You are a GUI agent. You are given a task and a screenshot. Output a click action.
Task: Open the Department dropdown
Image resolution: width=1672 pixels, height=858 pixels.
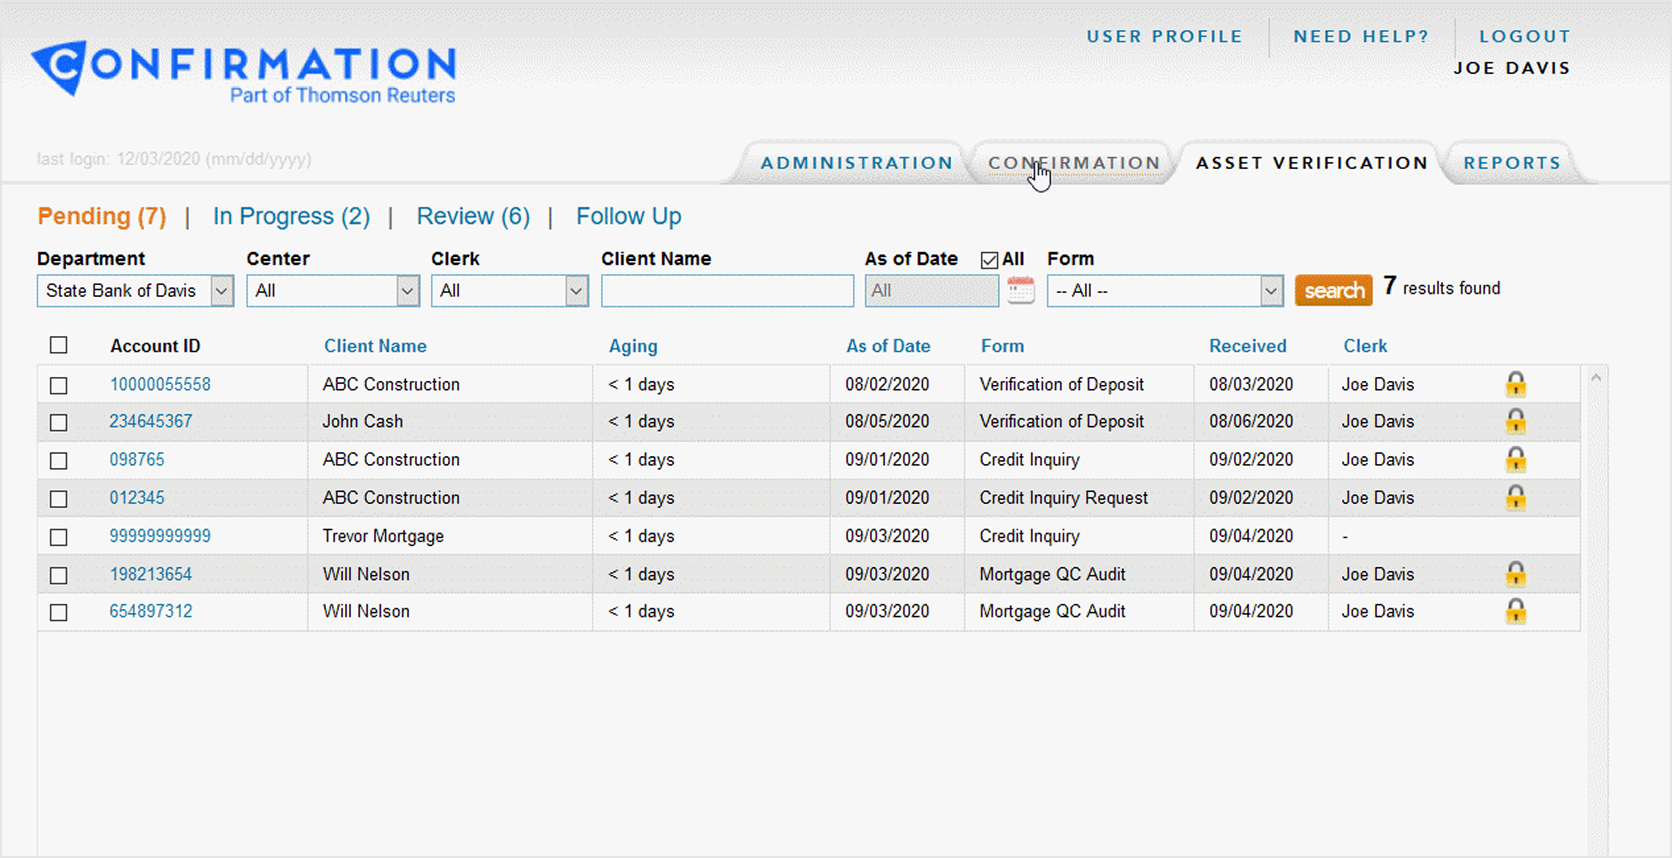coord(135,291)
